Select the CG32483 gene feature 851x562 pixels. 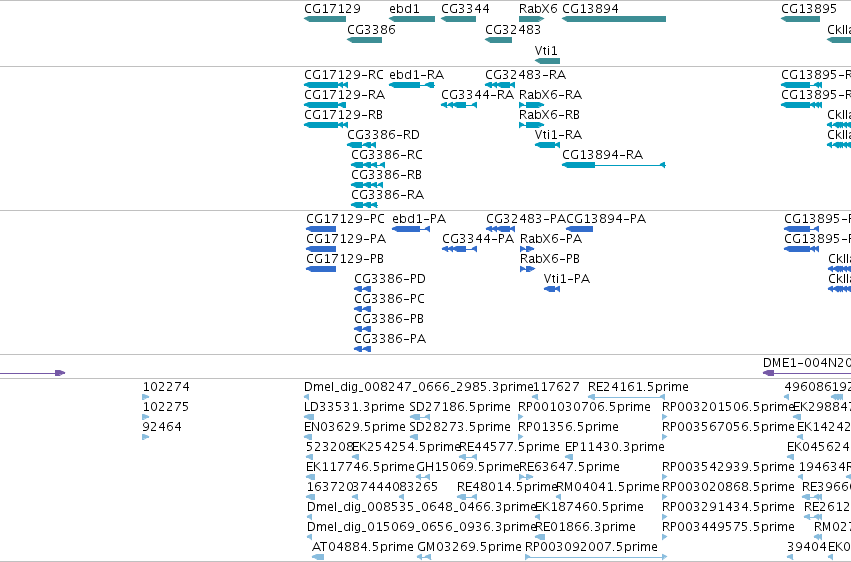pos(498,40)
